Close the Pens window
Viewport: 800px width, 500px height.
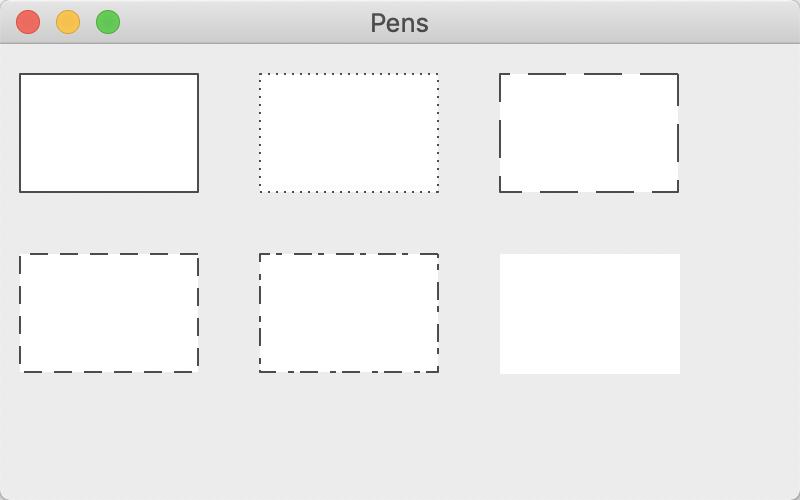point(28,22)
